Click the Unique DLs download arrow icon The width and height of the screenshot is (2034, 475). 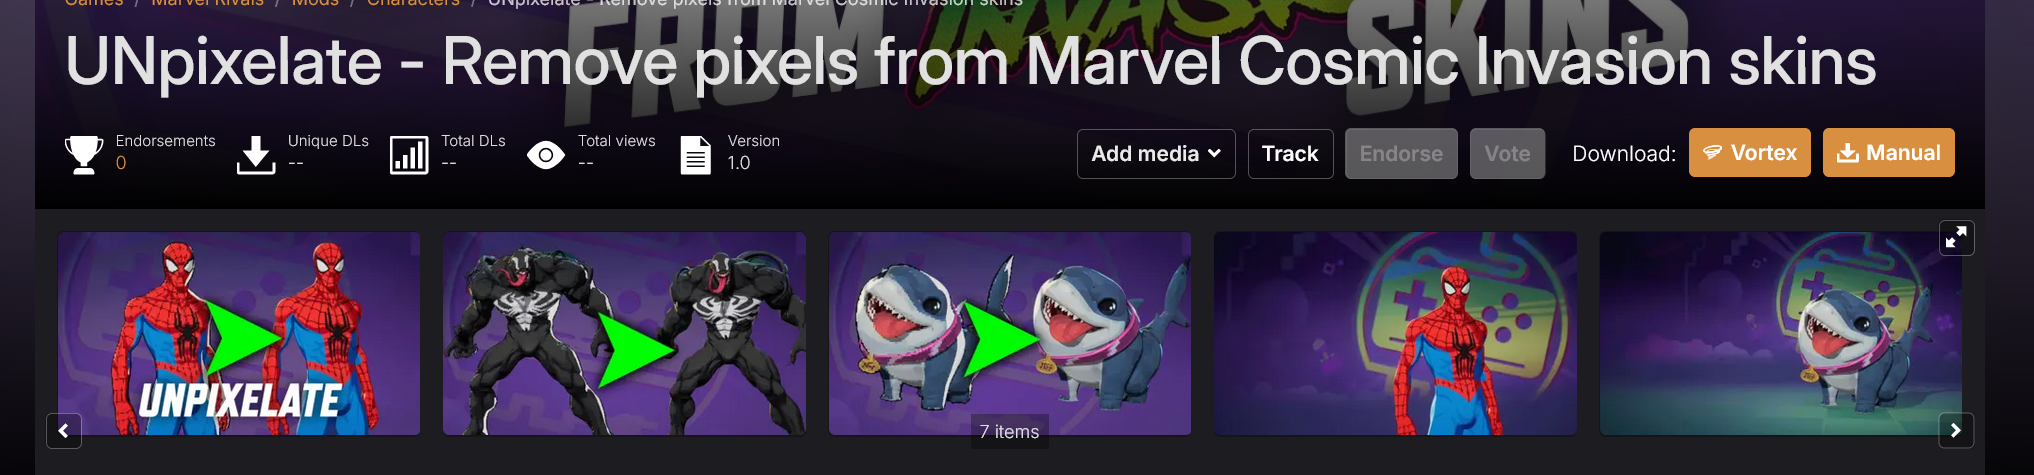point(256,155)
